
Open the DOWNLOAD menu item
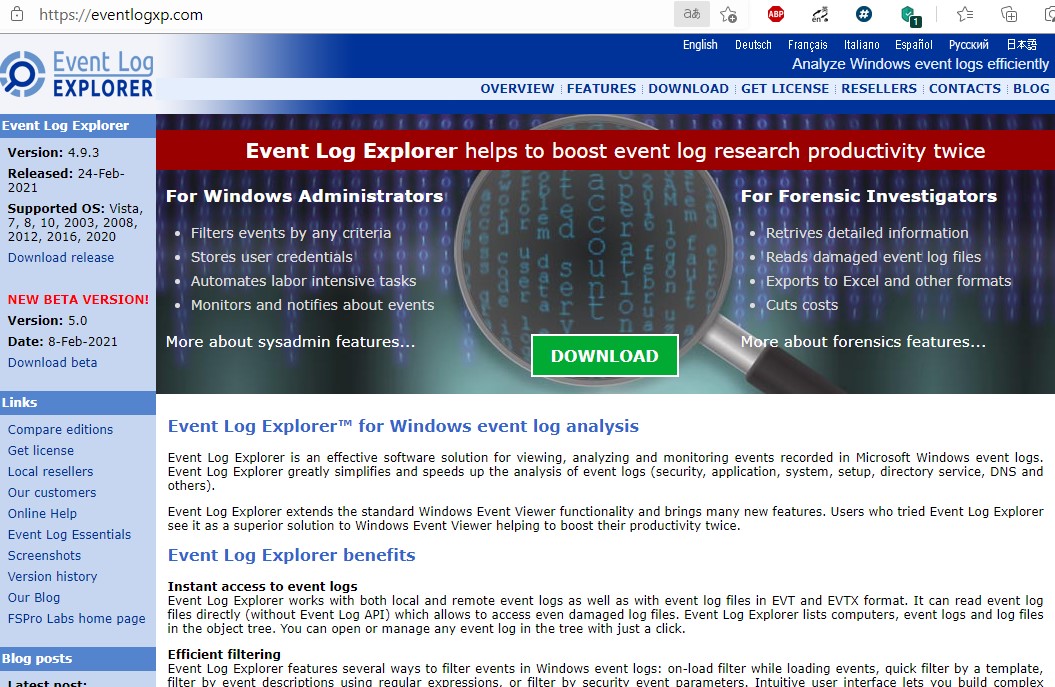point(688,89)
